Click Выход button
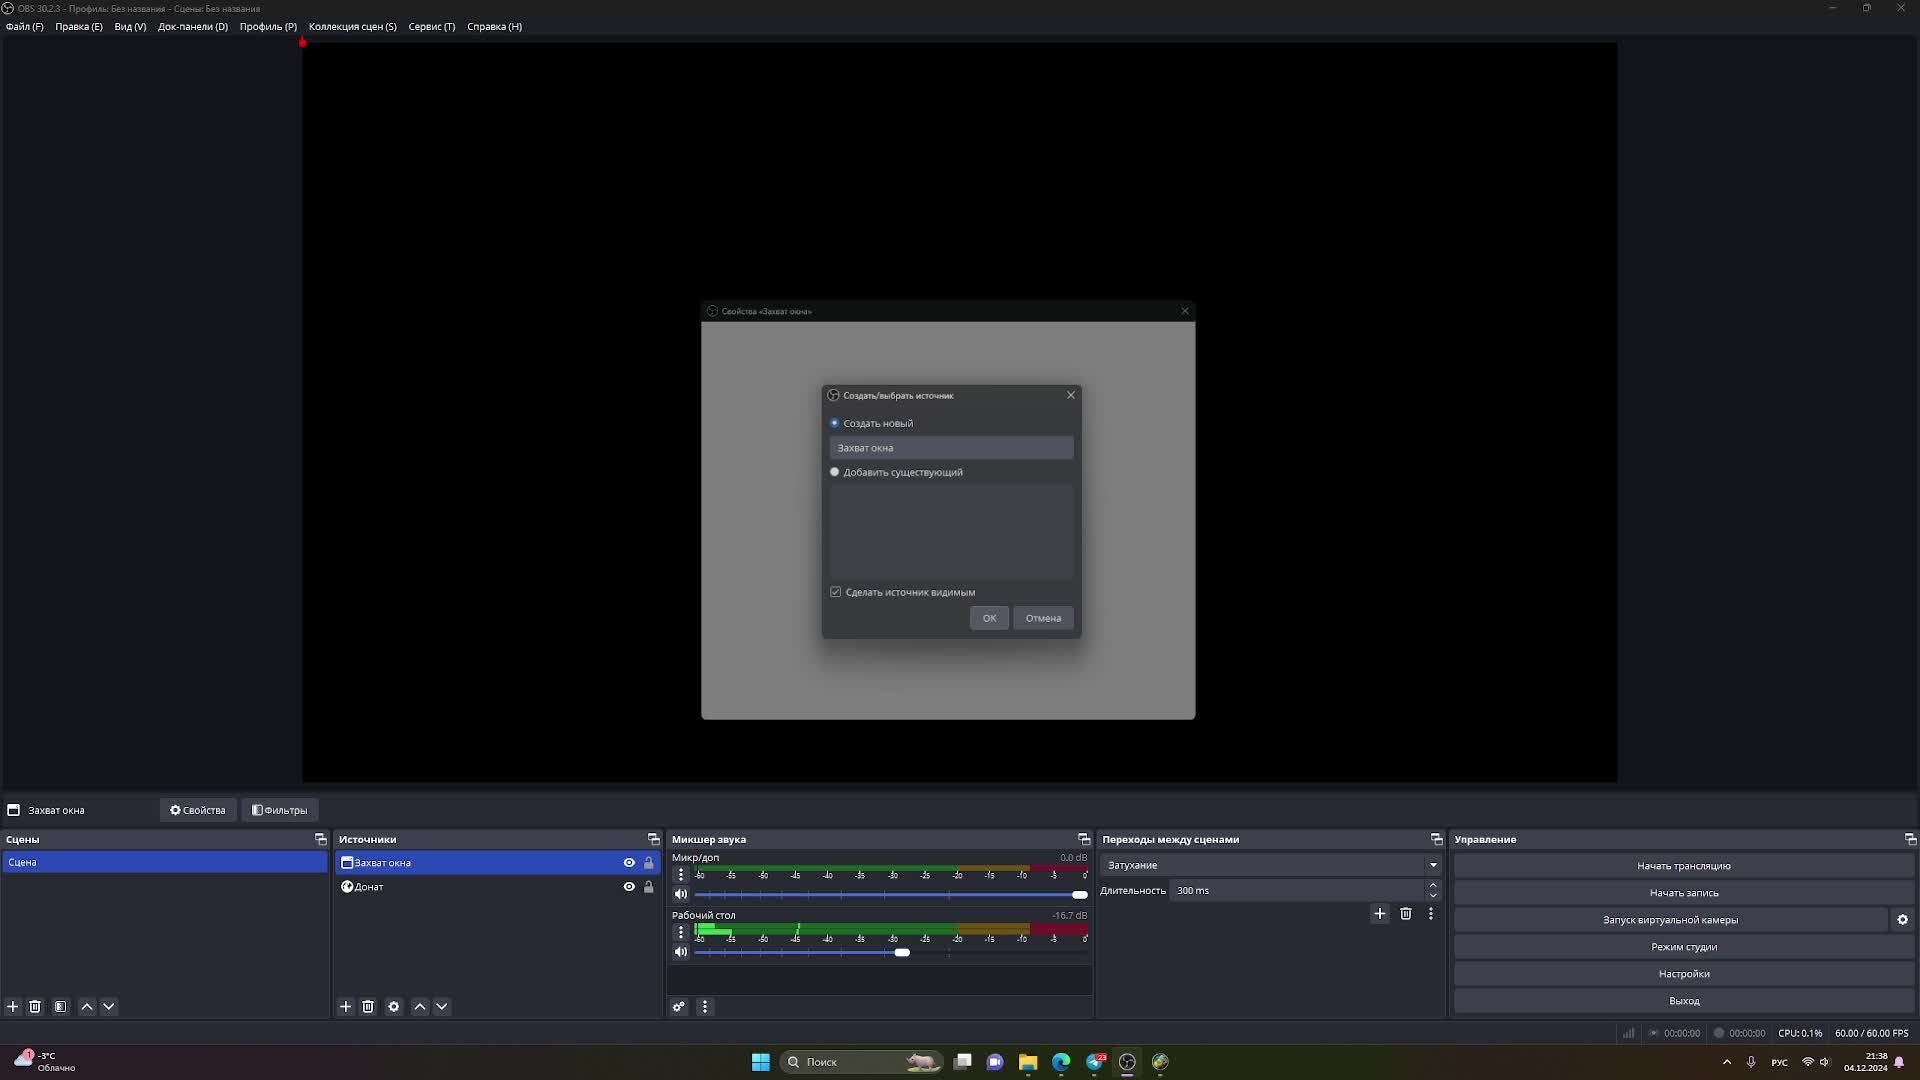This screenshot has width=1920, height=1080. pyautogui.click(x=1684, y=1001)
